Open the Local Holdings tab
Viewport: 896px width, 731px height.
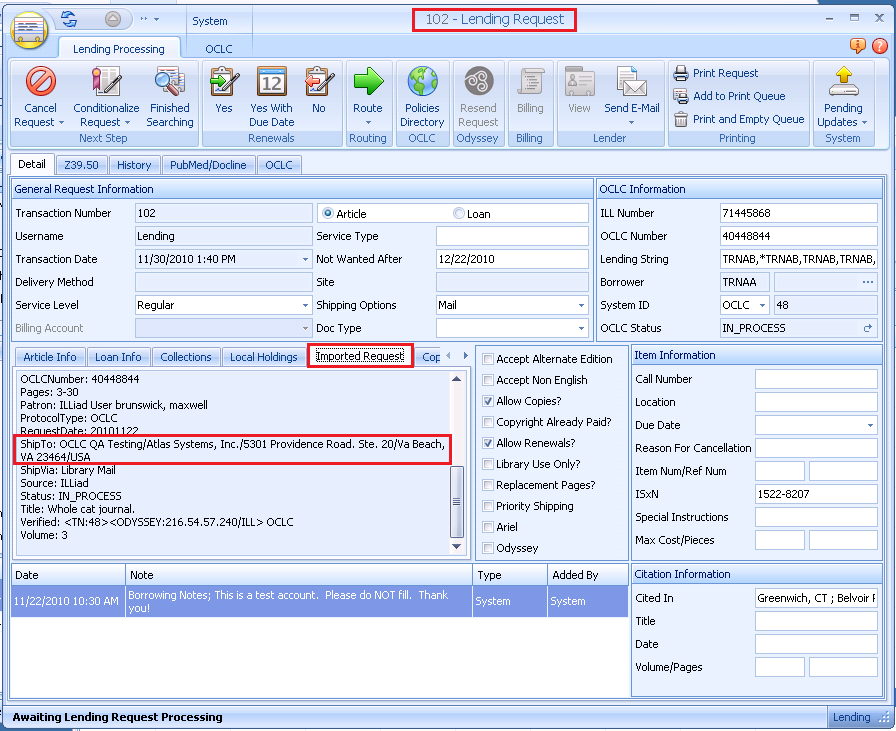pos(263,357)
